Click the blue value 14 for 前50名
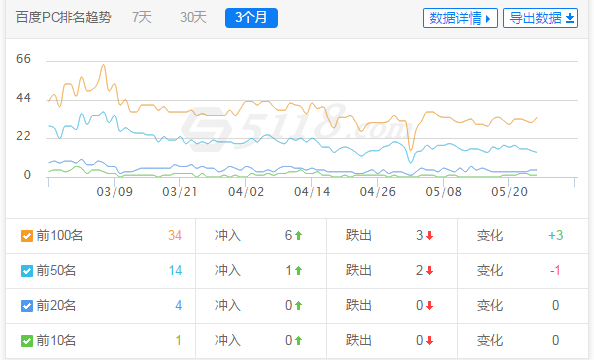594x360 pixels. 175,270
